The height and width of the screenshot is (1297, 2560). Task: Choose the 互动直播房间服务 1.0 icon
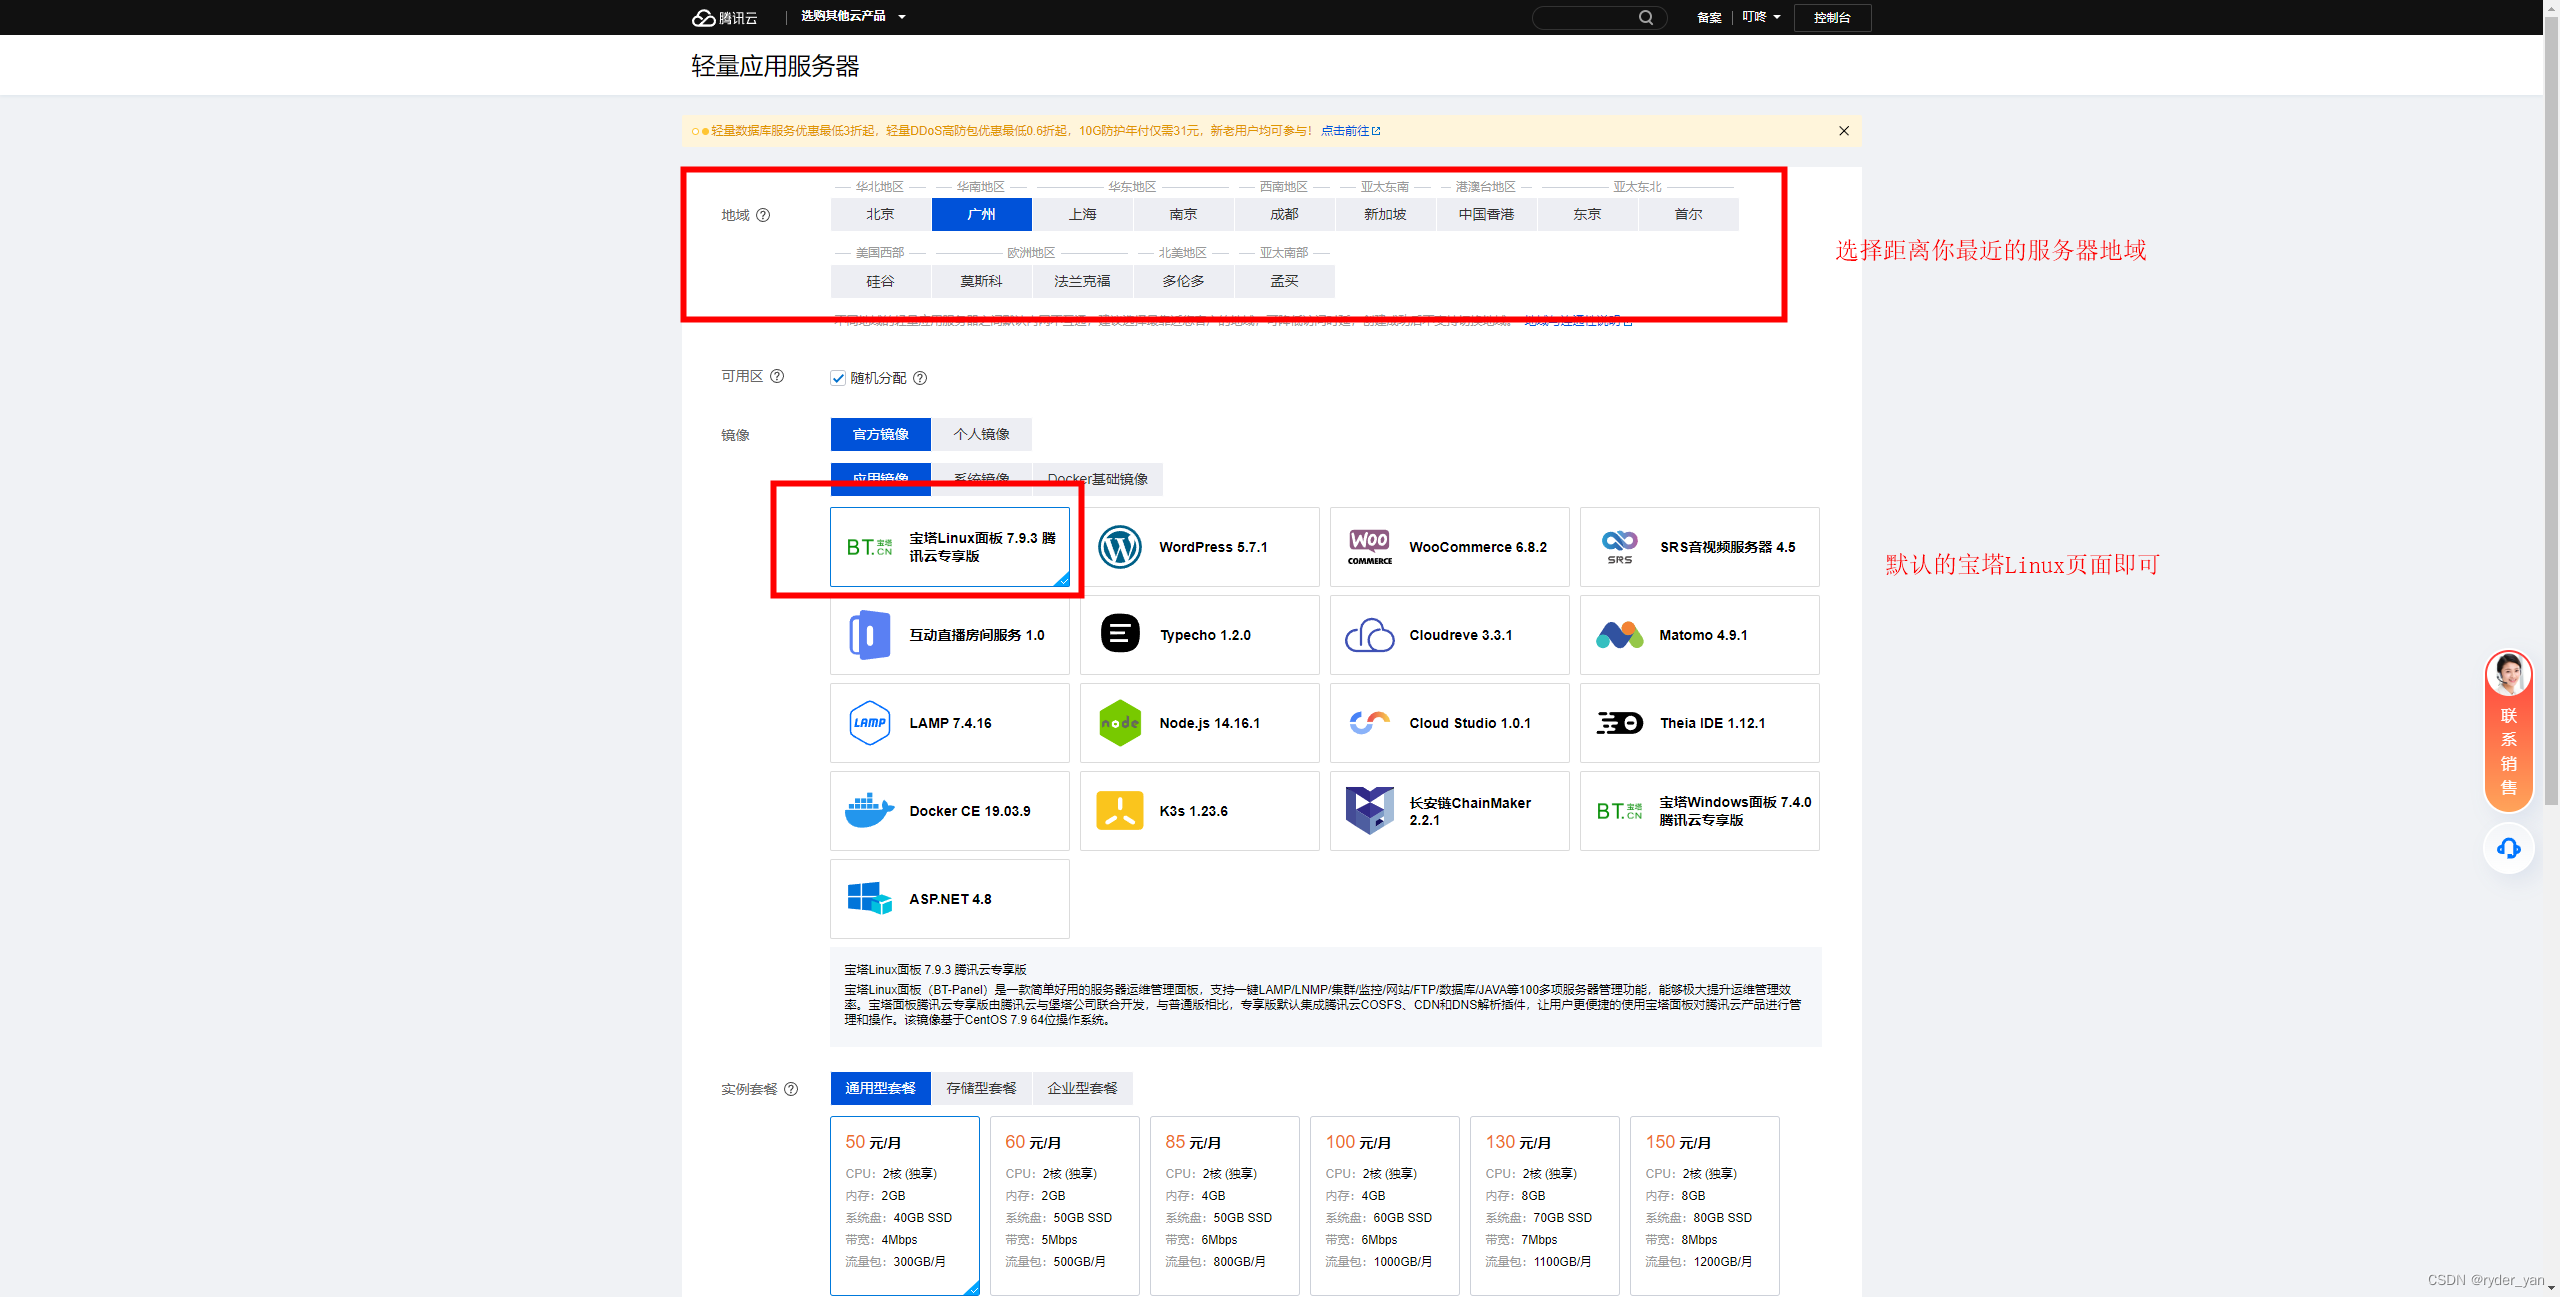[869, 635]
